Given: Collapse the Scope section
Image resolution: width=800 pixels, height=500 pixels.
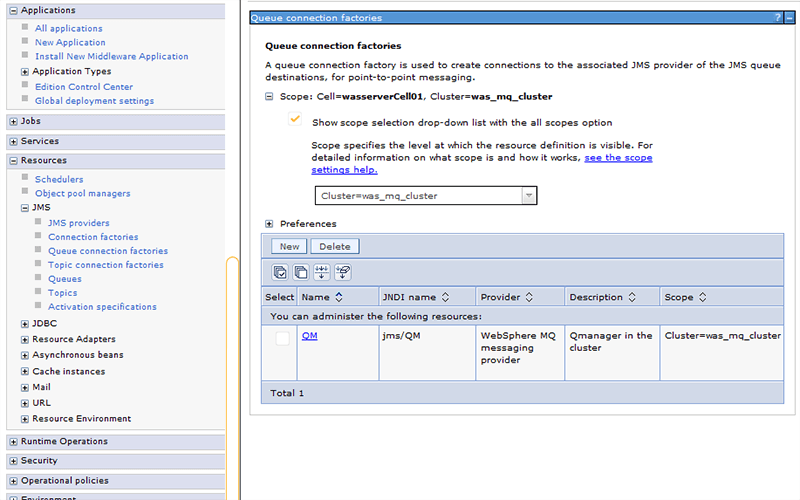Looking at the screenshot, I should point(269,96).
